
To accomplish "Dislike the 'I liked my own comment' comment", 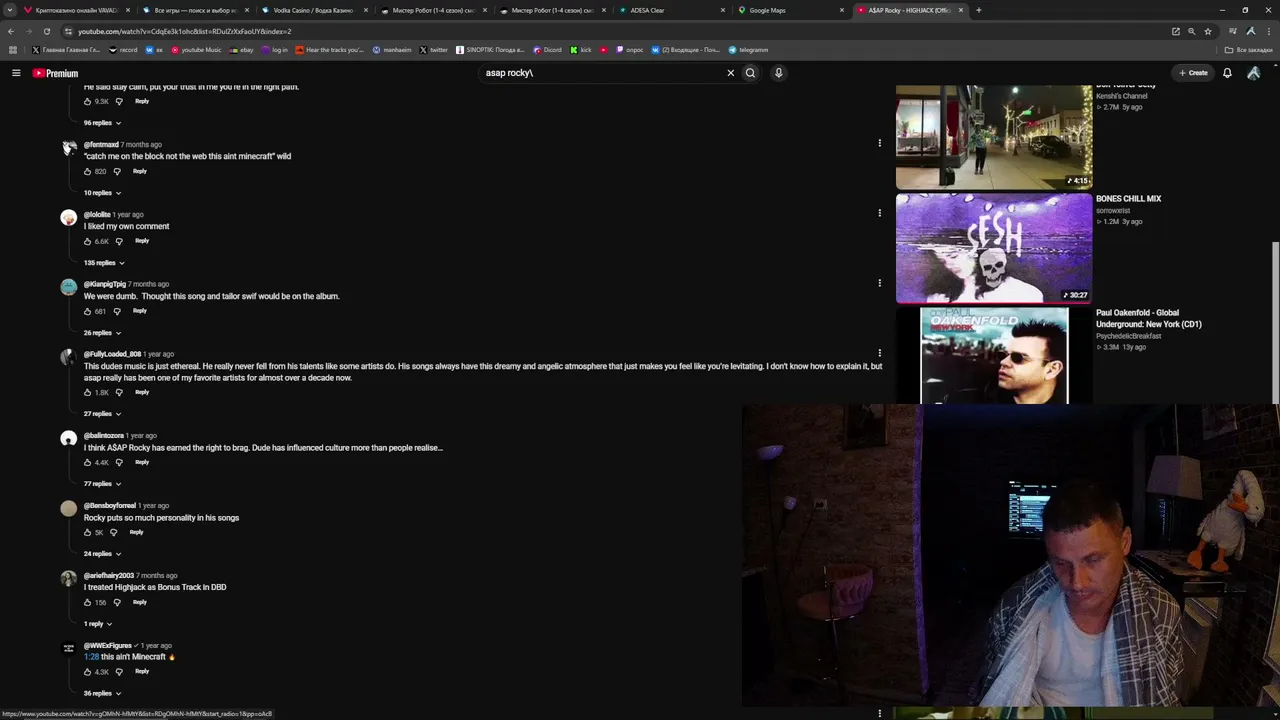I will (119, 241).
